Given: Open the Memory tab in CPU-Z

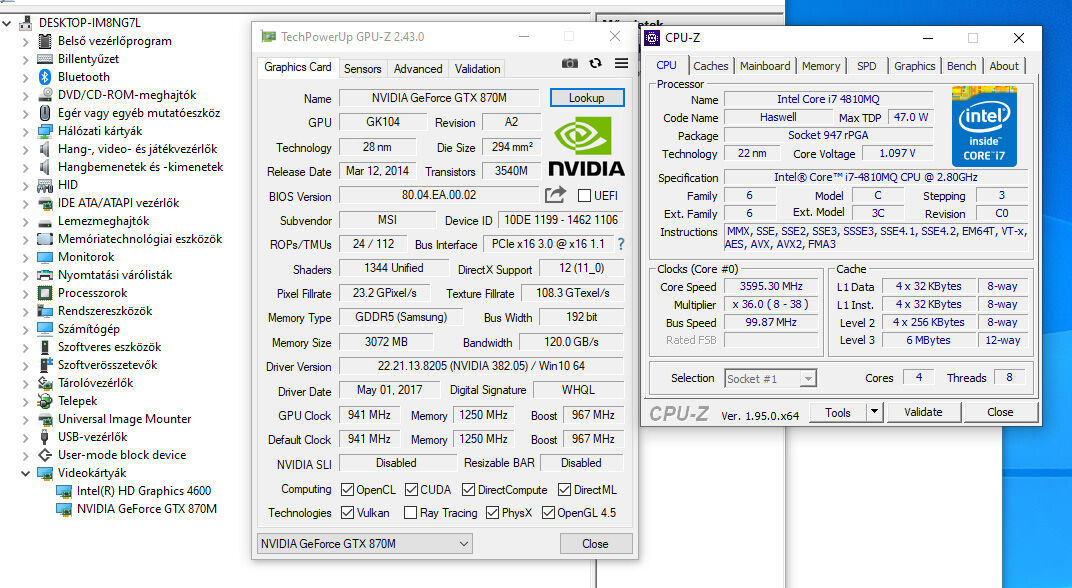Looking at the screenshot, I should pyautogui.click(x=821, y=66).
